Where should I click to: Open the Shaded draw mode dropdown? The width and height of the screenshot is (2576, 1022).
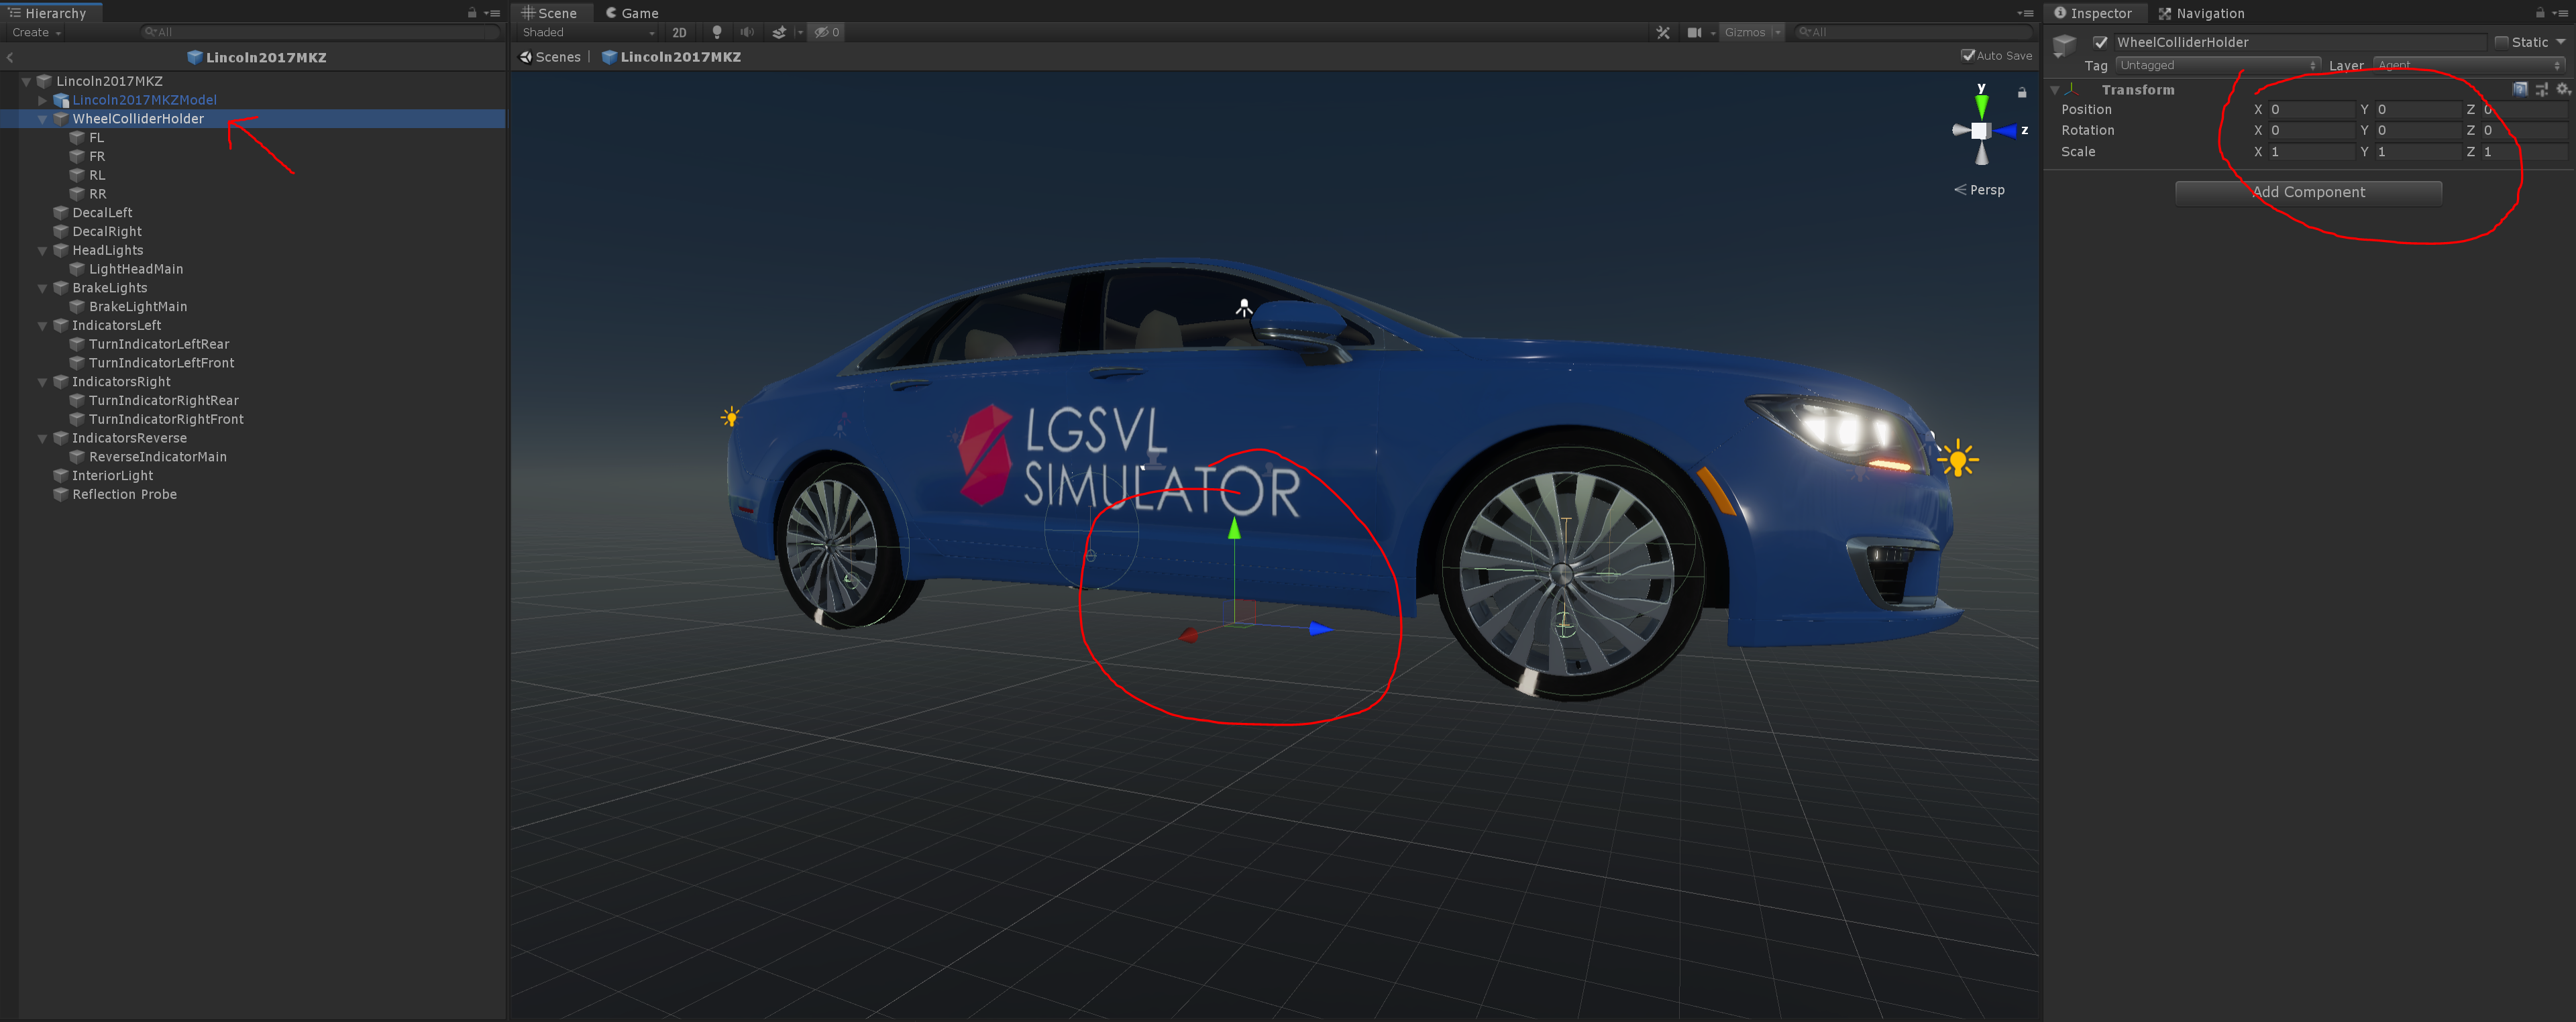click(588, 32)
